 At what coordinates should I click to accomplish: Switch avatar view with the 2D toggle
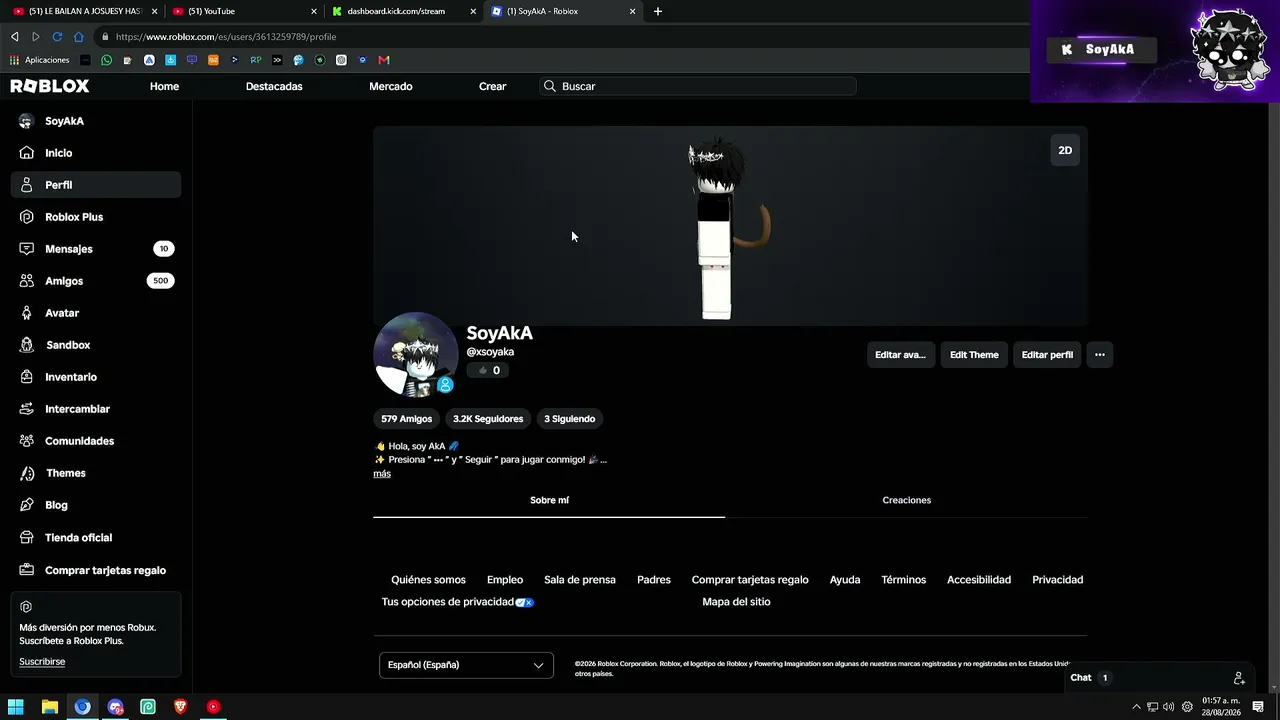point(1065,151)
